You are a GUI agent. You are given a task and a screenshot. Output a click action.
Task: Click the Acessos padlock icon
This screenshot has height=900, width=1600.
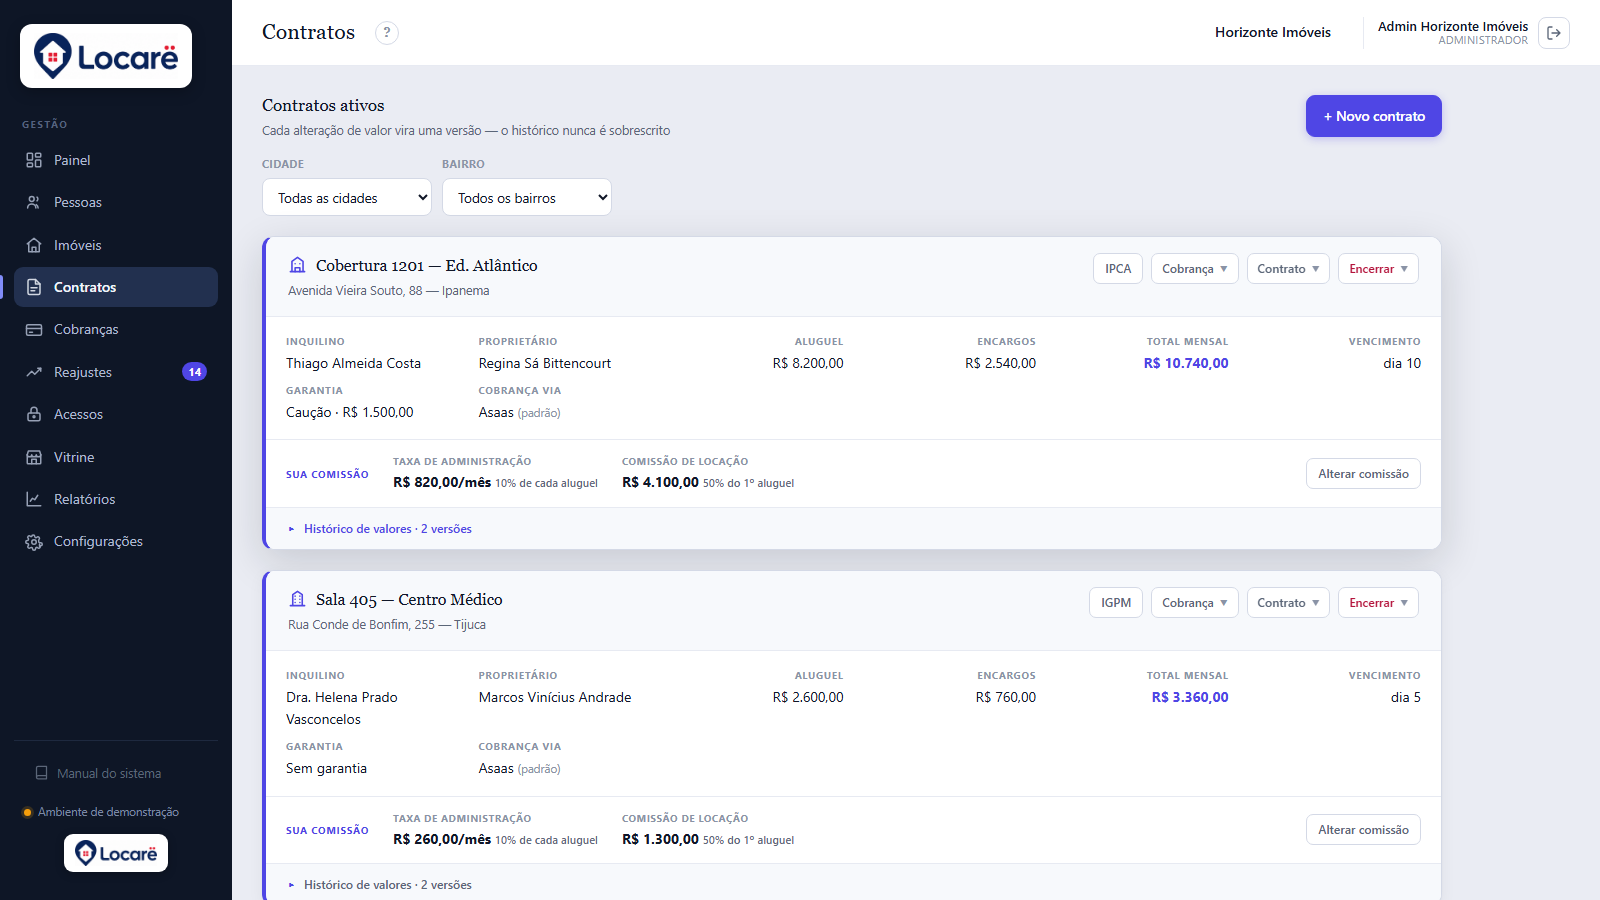pos(34,414)
